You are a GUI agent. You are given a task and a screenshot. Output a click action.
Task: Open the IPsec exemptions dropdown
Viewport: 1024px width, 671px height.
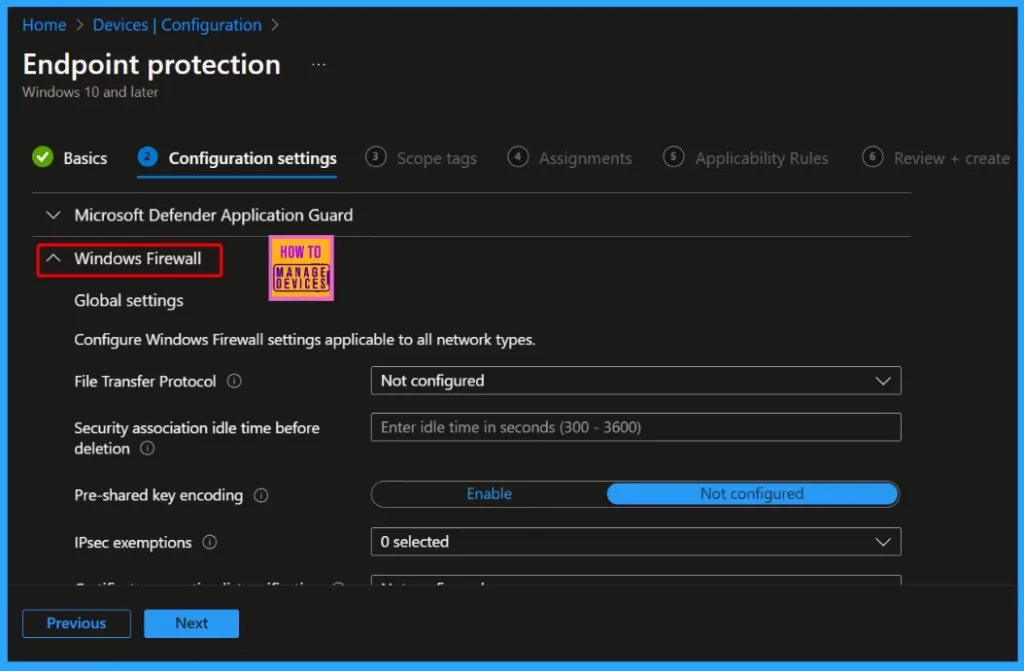coord(635,542)
